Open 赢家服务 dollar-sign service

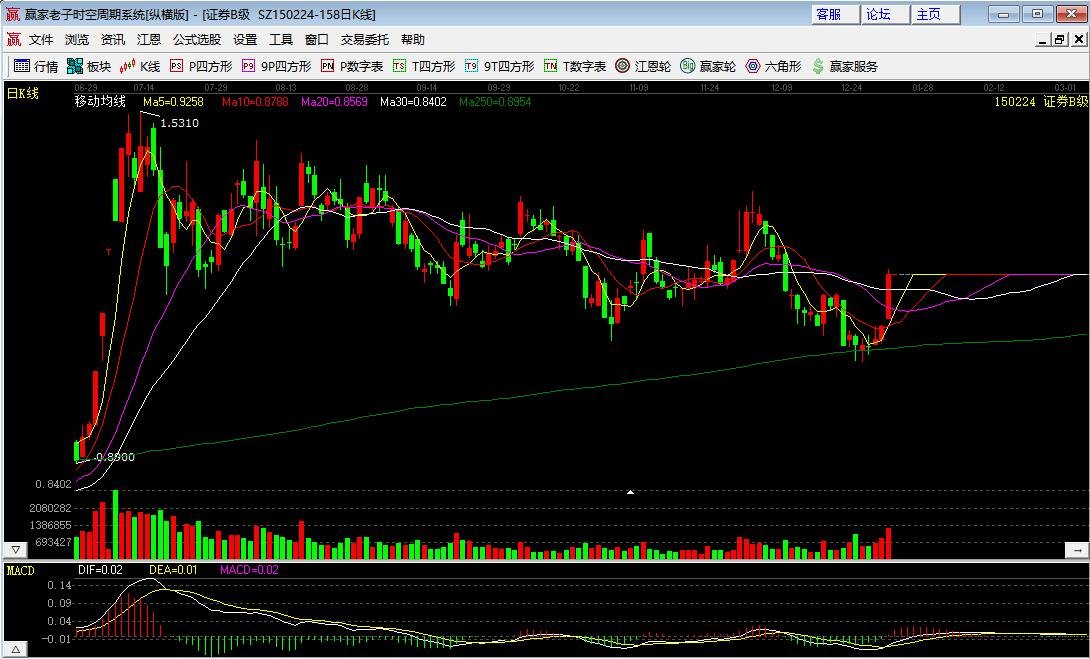845,66
